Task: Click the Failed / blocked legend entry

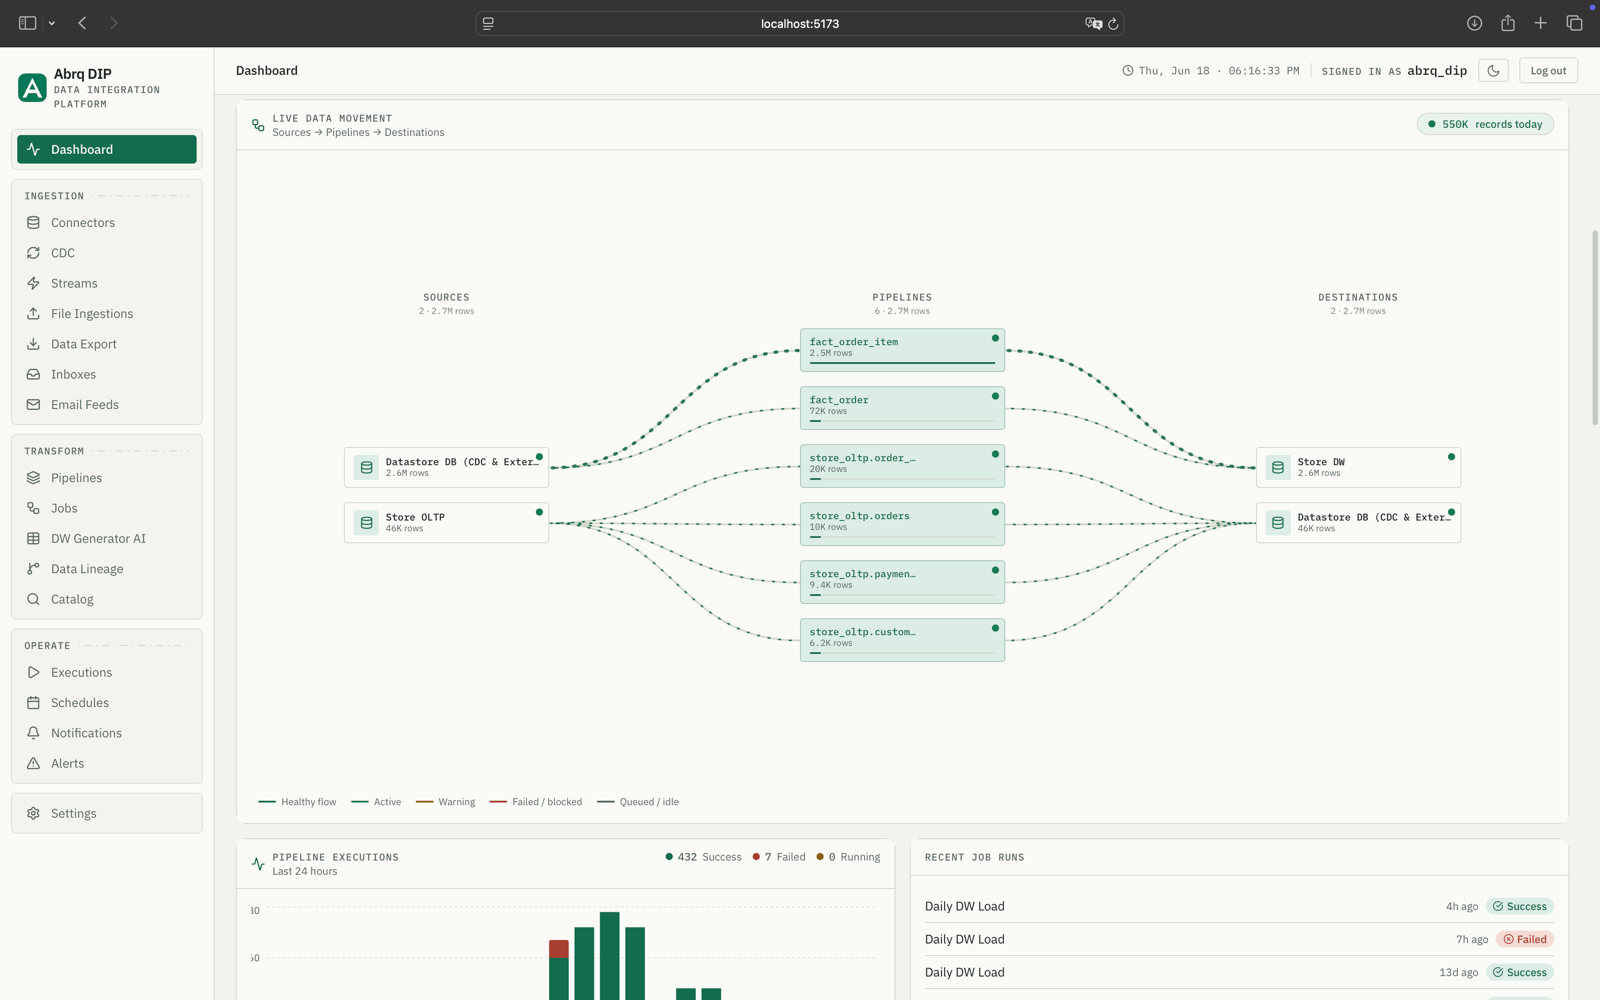Action: (535, 802)
